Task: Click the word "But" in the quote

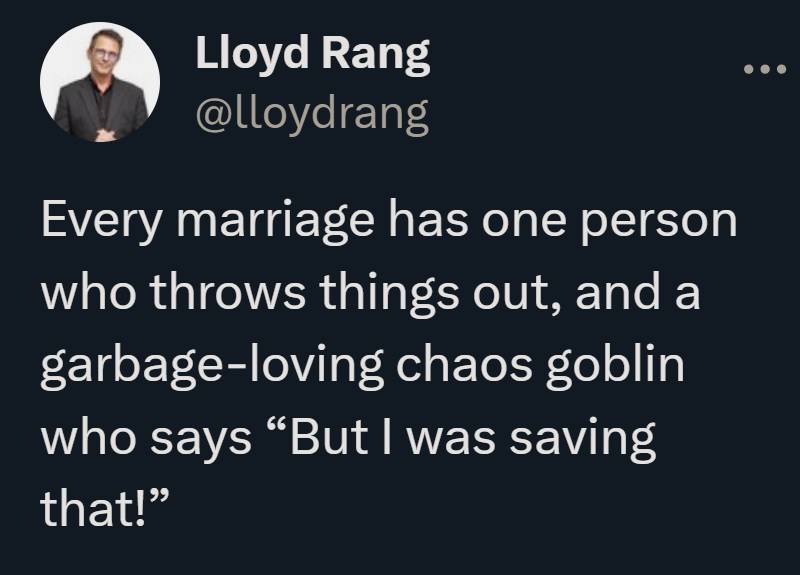Action: pyautogui.click(x=316, y=438)
